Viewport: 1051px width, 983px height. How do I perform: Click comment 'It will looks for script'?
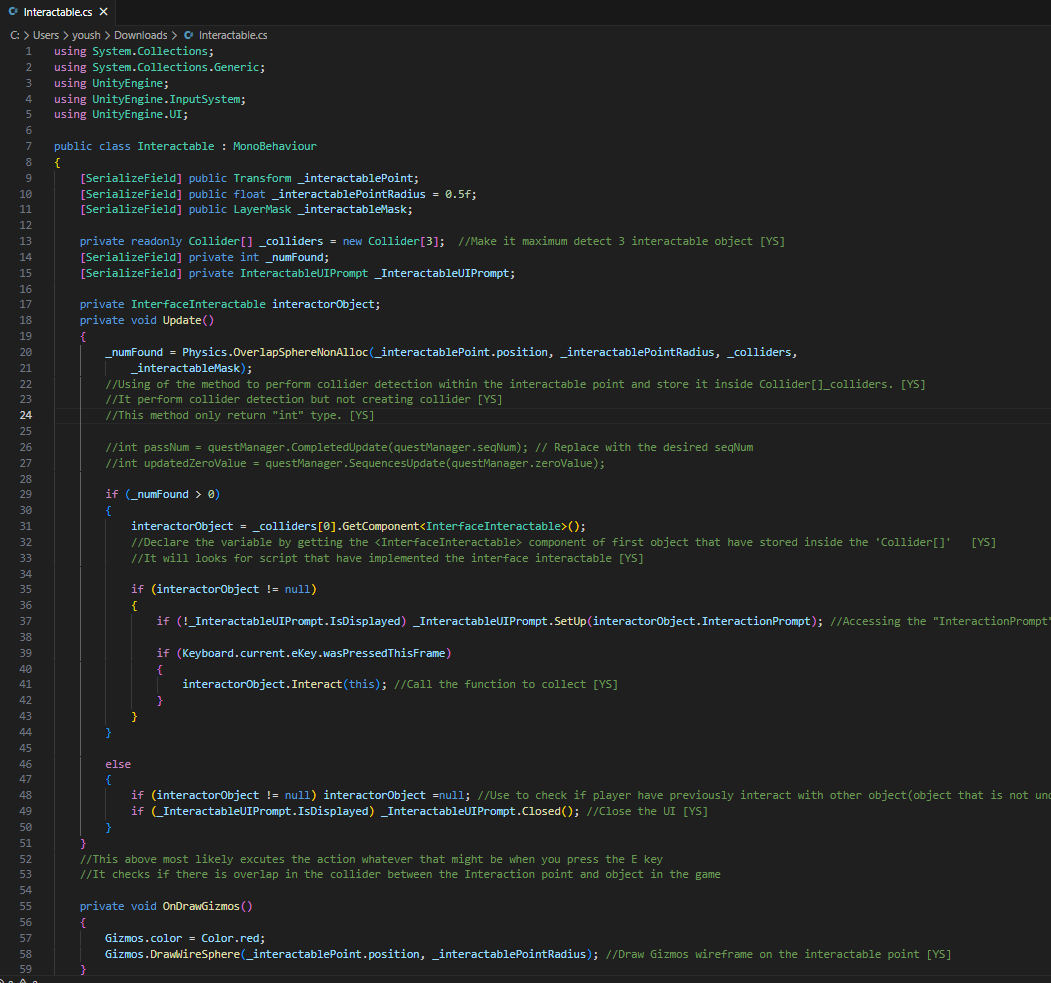tap(387, 558)
